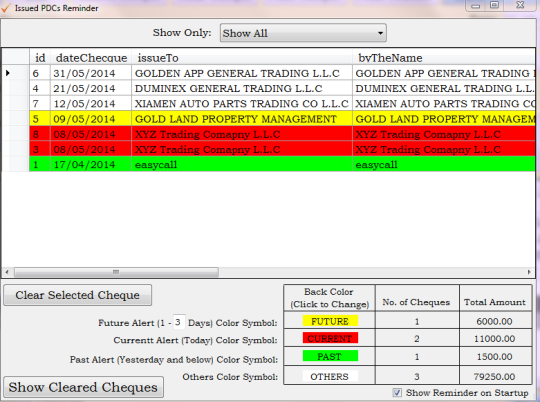Select easycall issueTo cell
Viewport: 540px width, 402px height.
[x=242, y=164]
